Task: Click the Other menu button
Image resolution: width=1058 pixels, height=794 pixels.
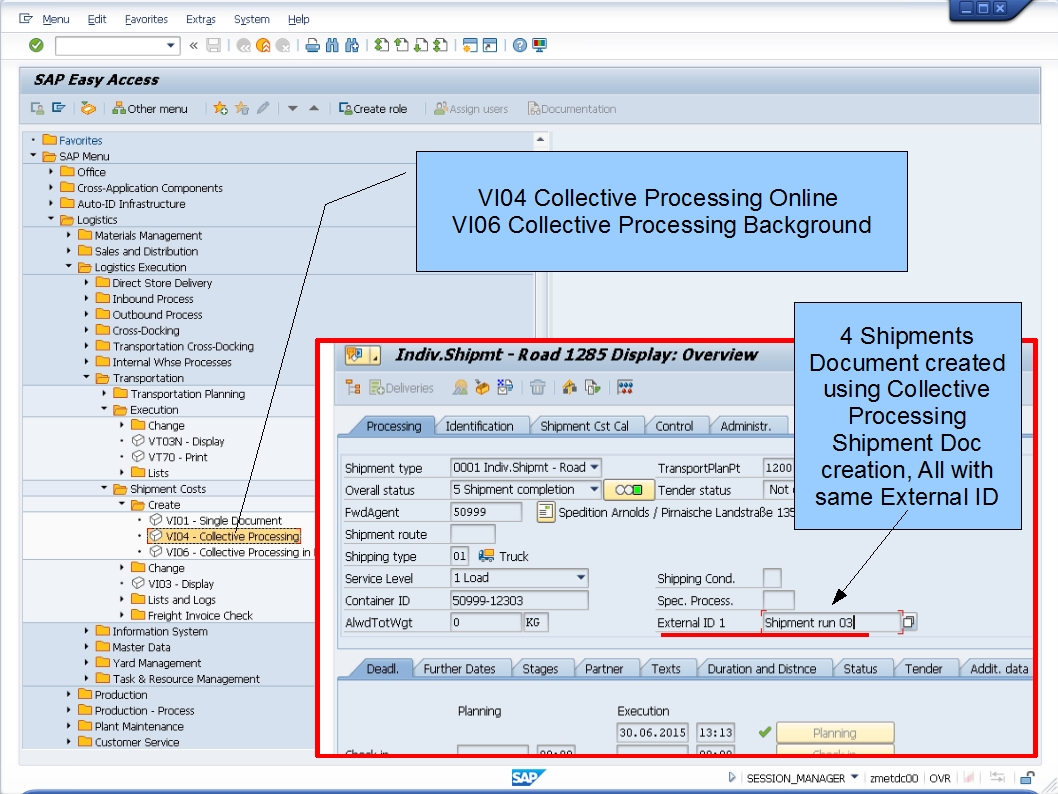Action: [150, 109]
